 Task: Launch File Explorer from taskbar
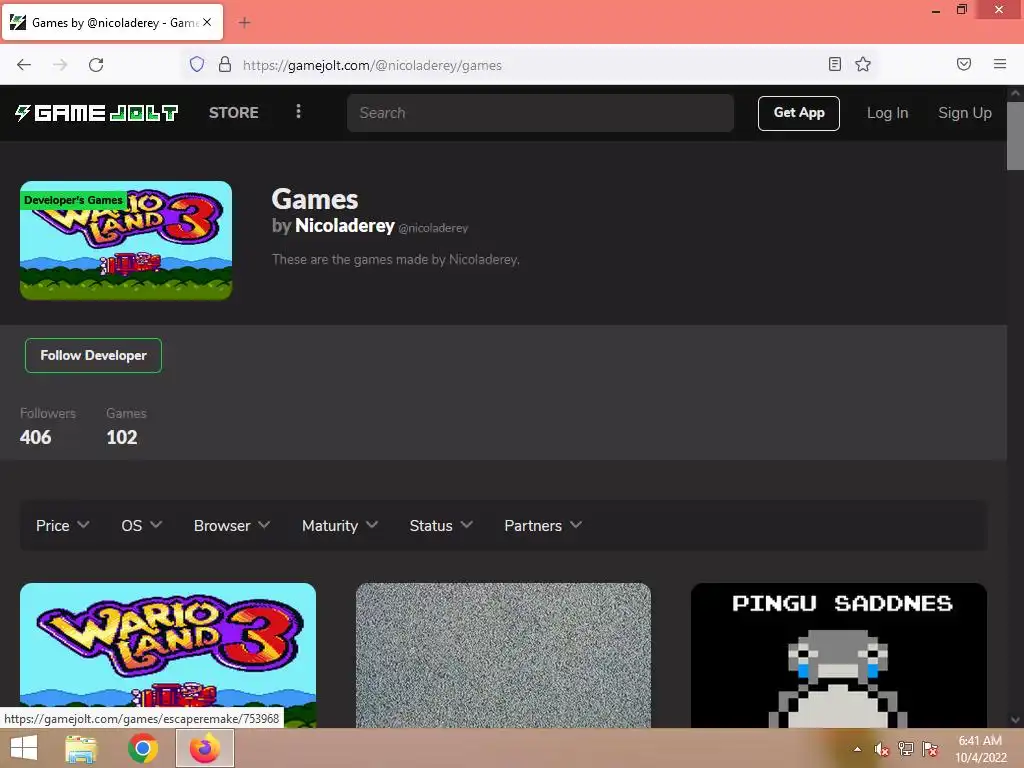point(81,748)
